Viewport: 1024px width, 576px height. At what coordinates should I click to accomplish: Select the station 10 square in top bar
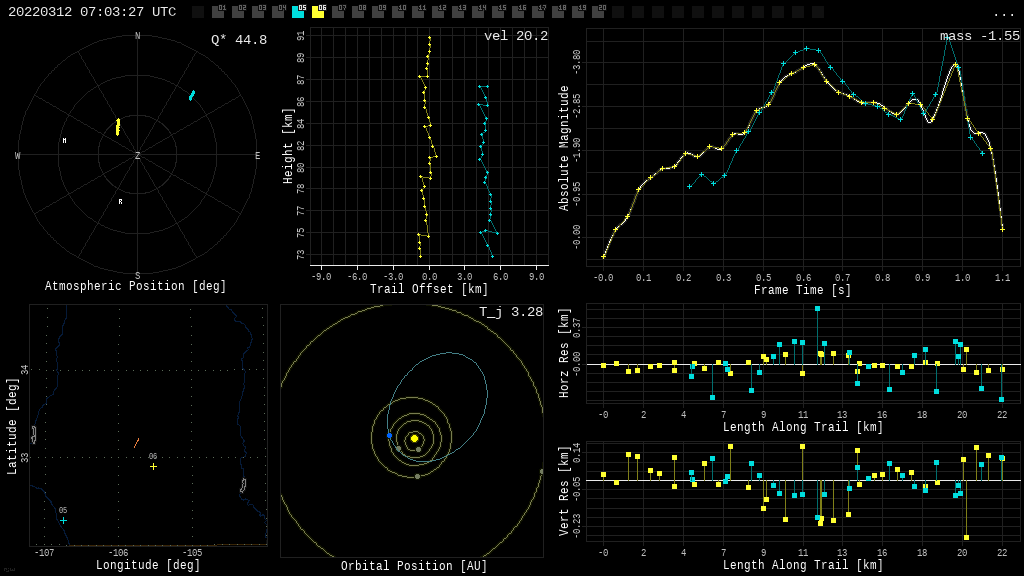(398, 12)
